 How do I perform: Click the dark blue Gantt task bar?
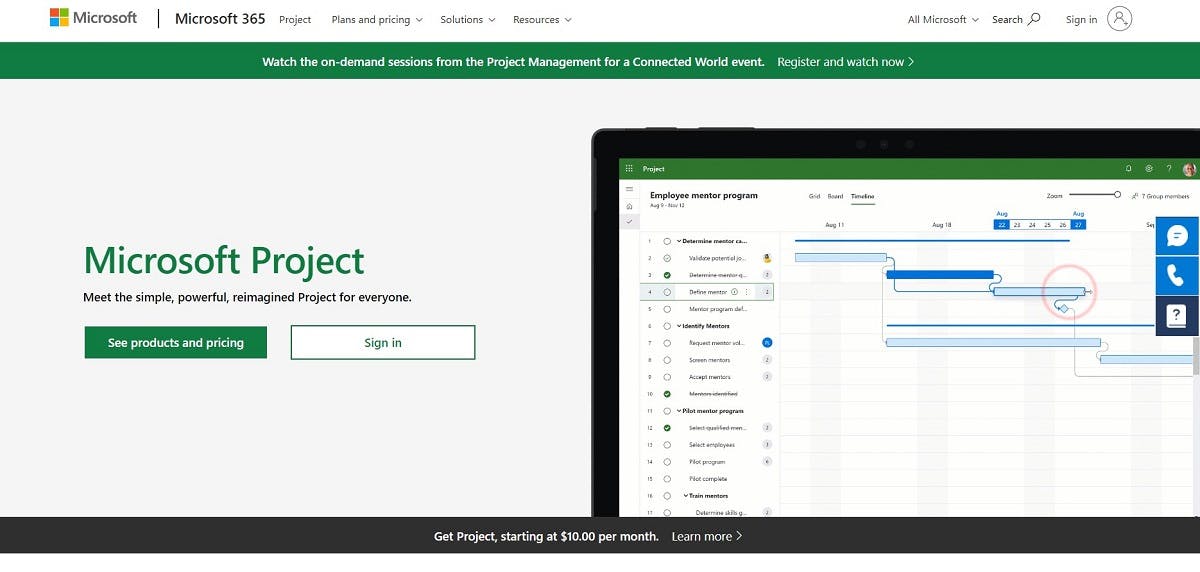coord(940,274)
